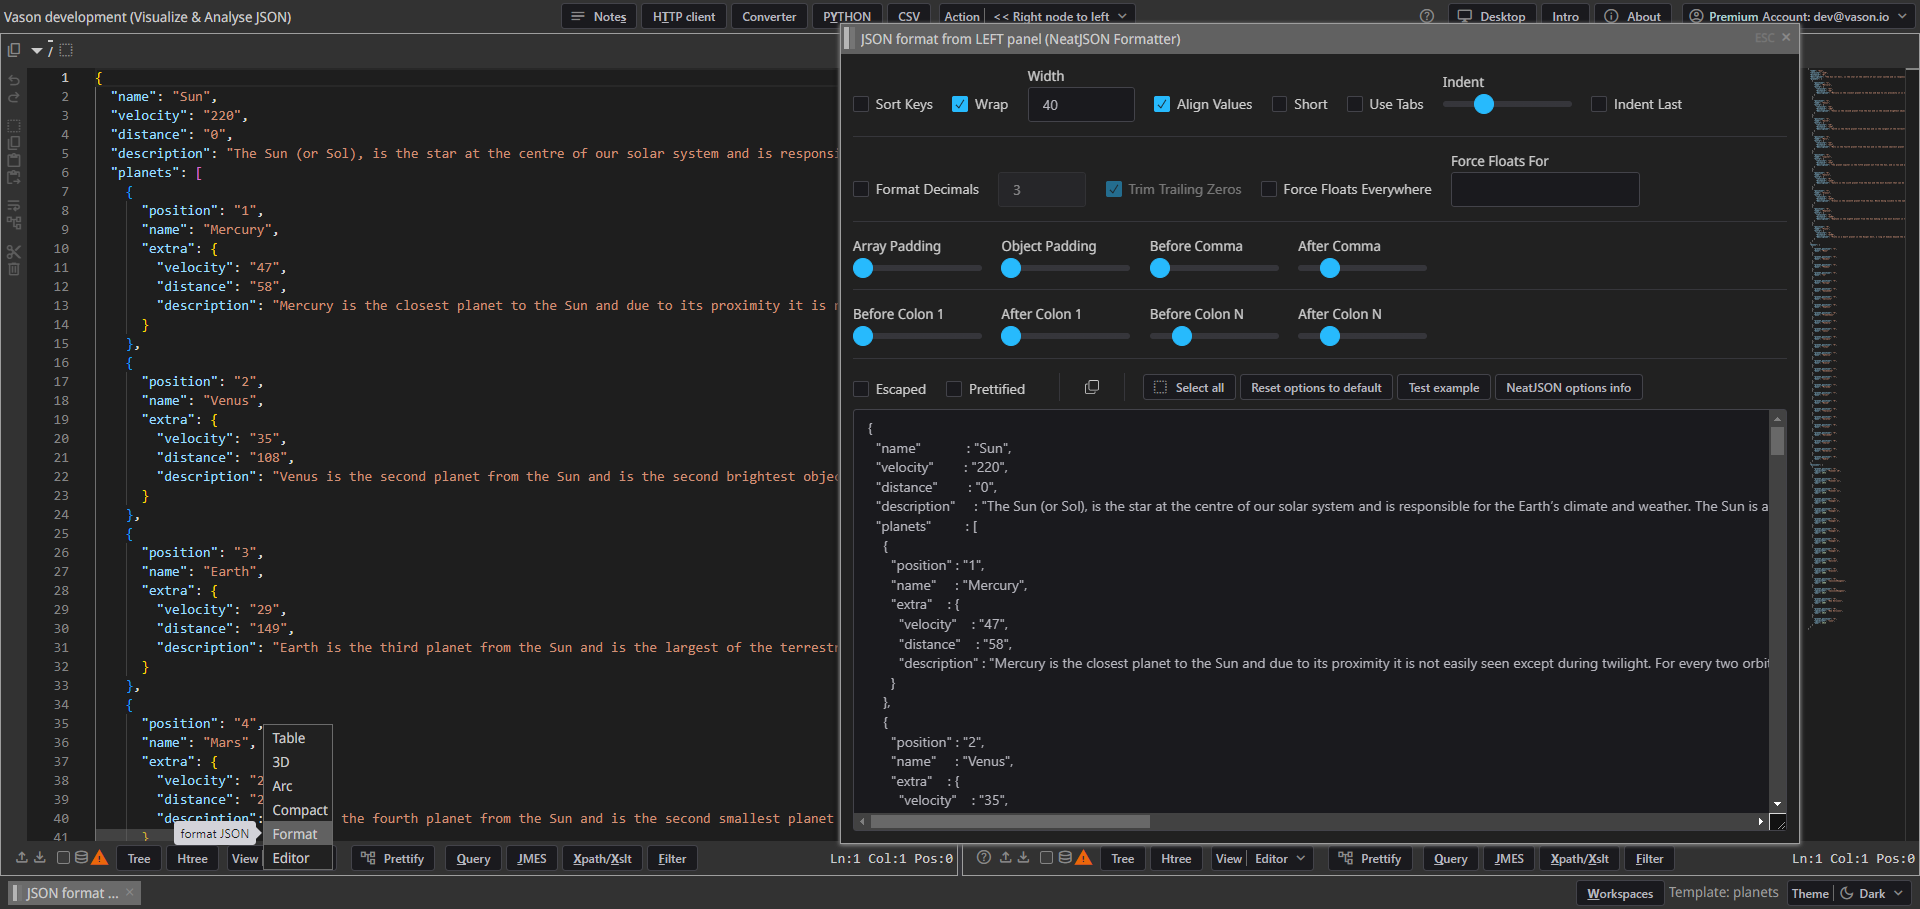Click the upload icon in left panel toolbar
The image size is (1920, 909).
coord(22,858)
